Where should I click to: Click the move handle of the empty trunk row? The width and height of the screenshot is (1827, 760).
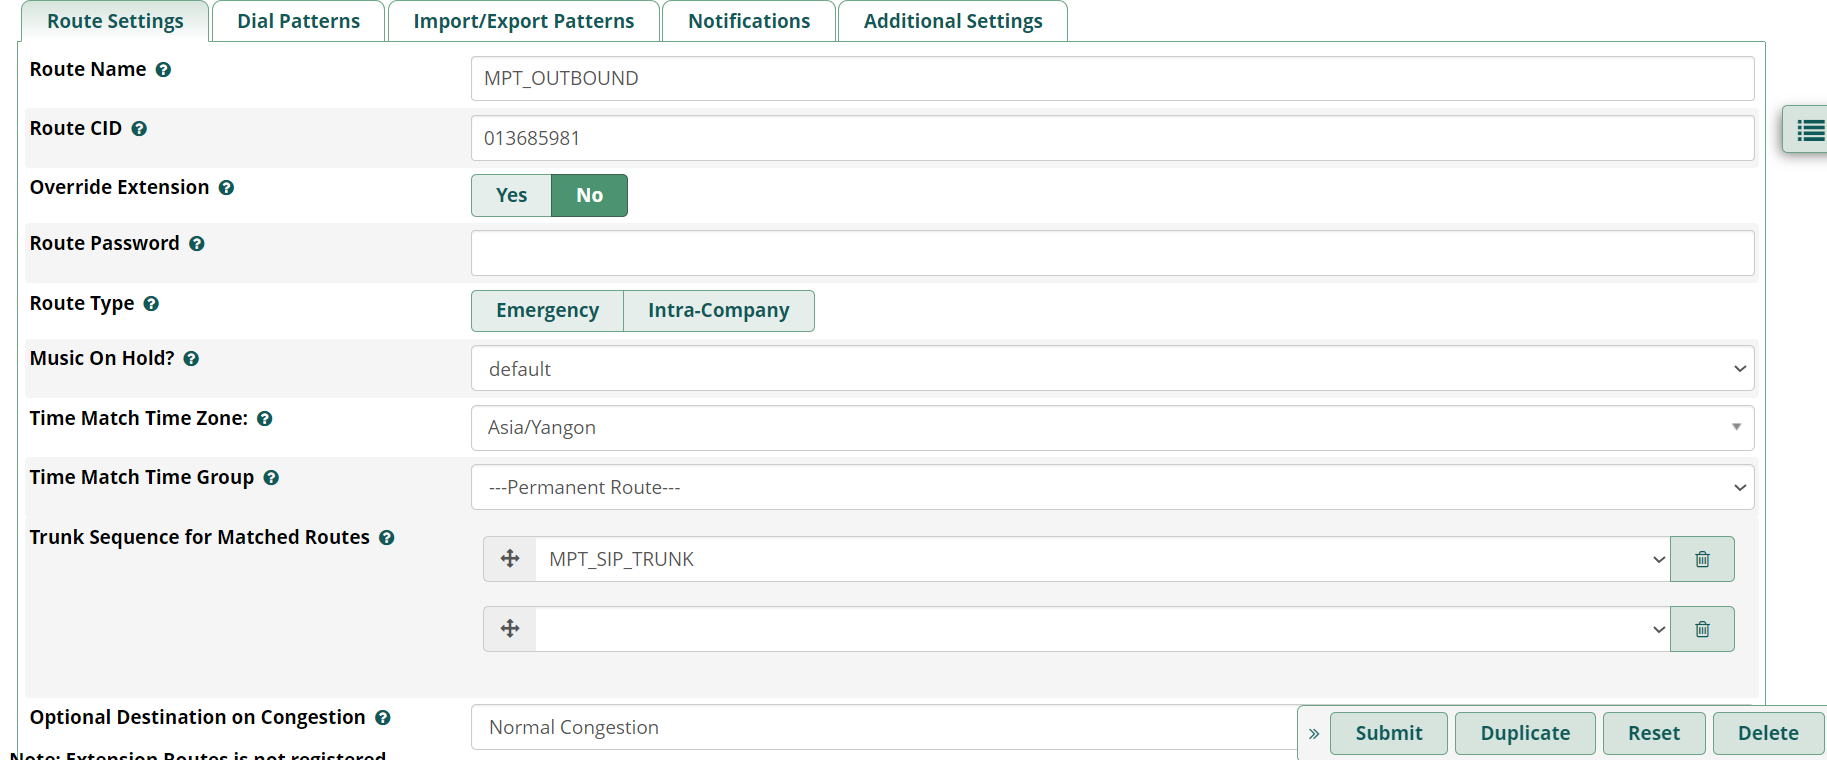pyautogui.click(x=510, y=629)
